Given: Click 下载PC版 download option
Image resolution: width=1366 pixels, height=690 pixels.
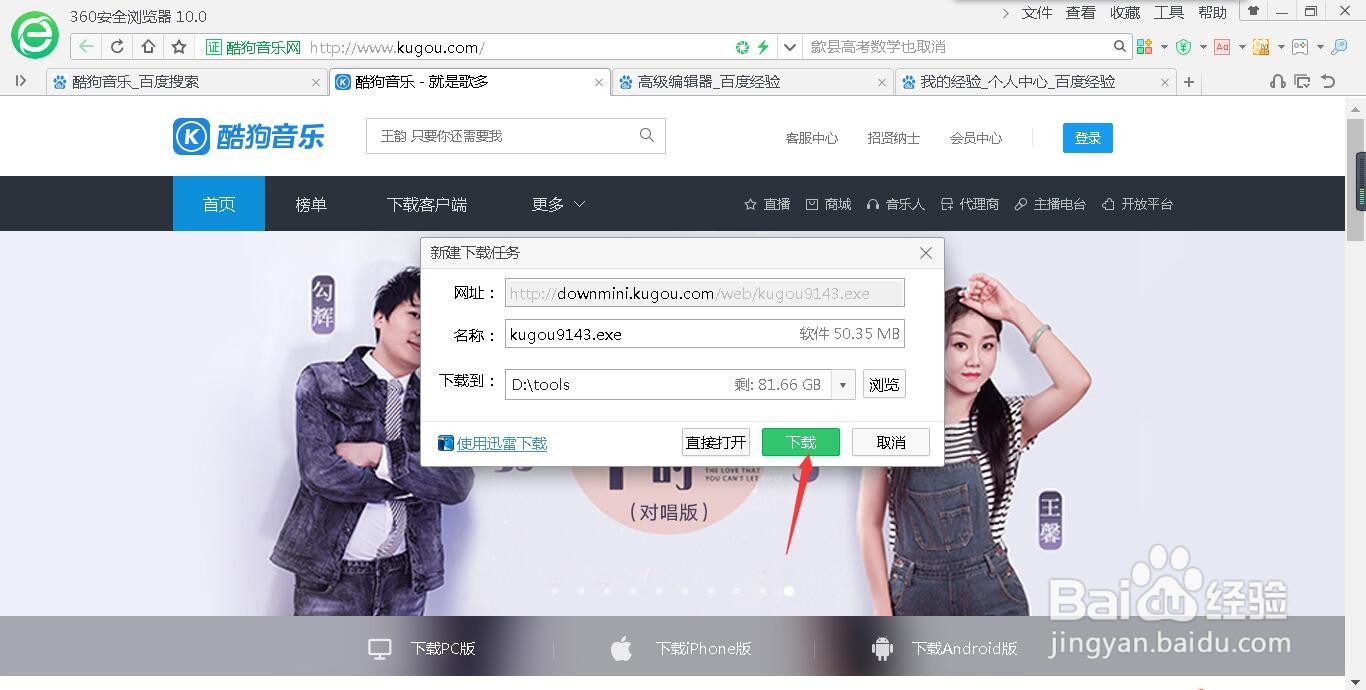Looking at the screenshot, I should click(x=422, y=648).
